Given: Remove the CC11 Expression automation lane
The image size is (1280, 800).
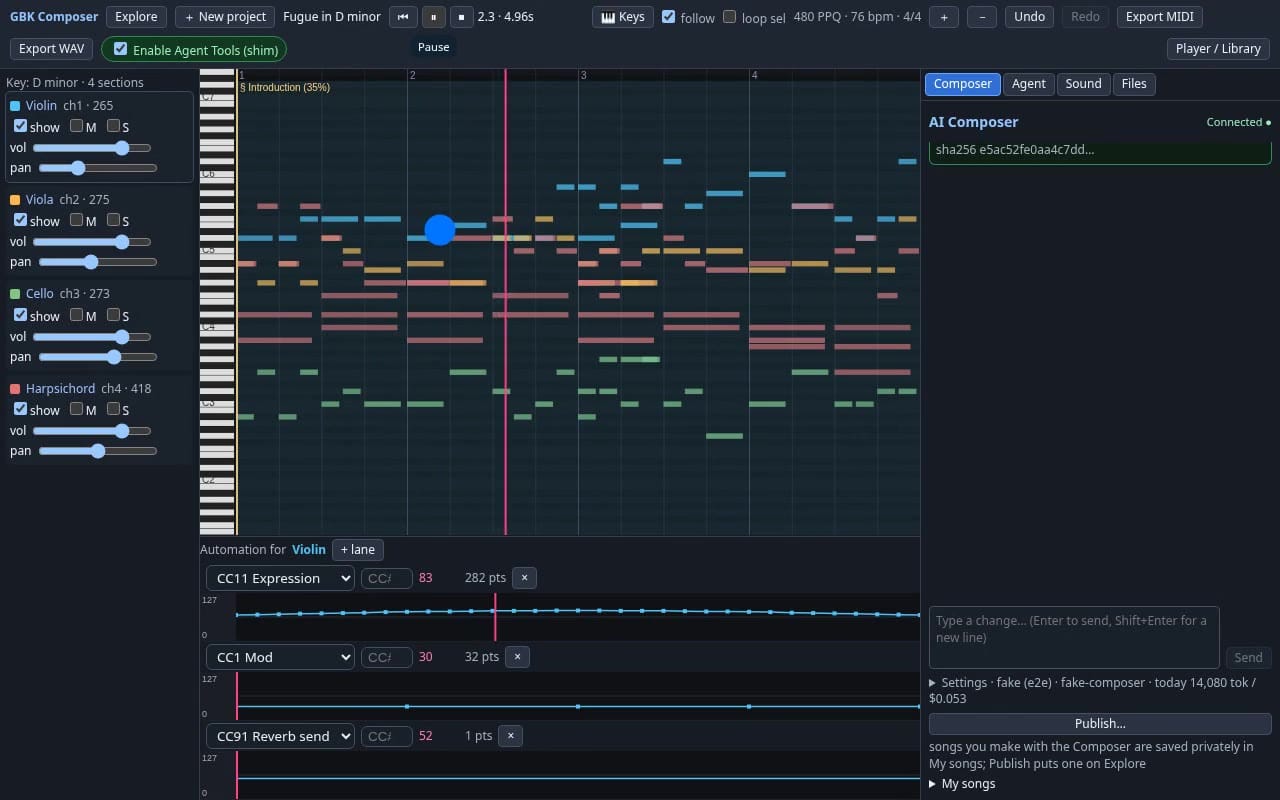Looking at the screenshot, I should [x=524, y=578].
